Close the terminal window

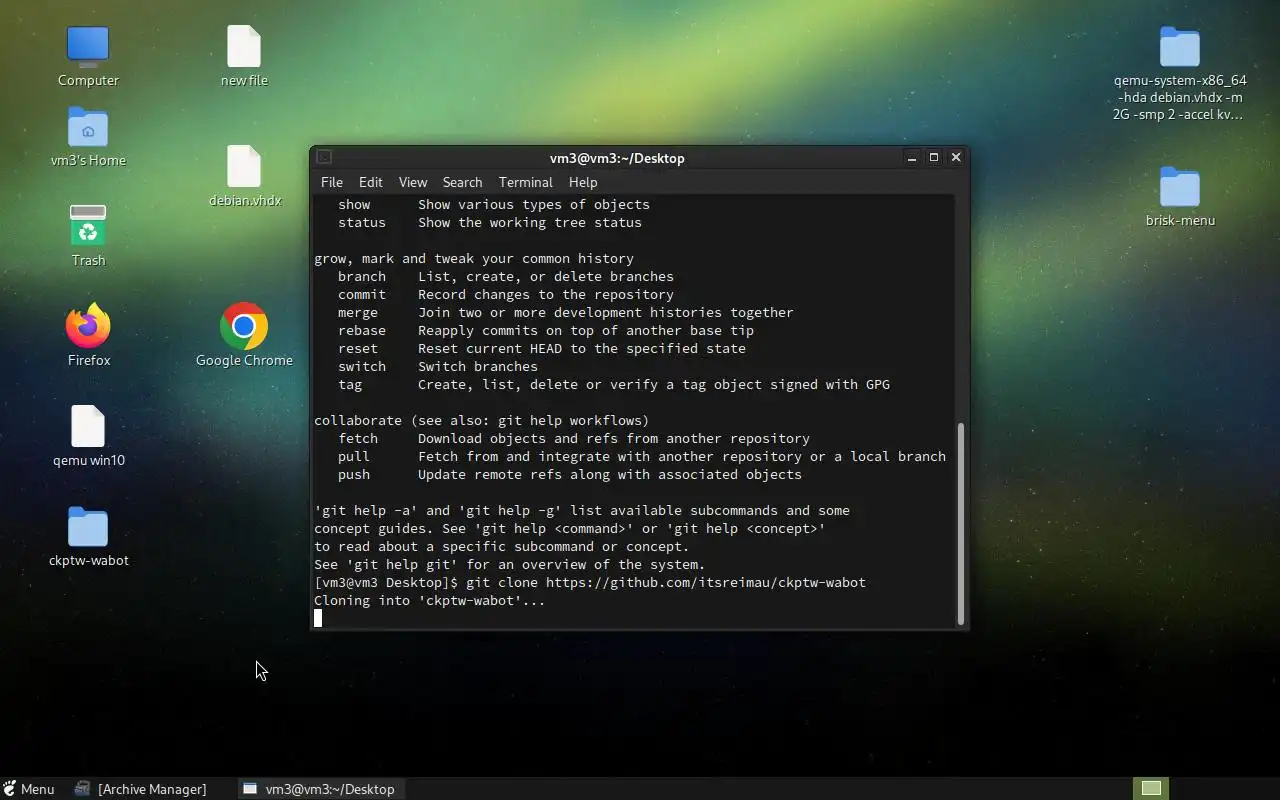point(956,157)
